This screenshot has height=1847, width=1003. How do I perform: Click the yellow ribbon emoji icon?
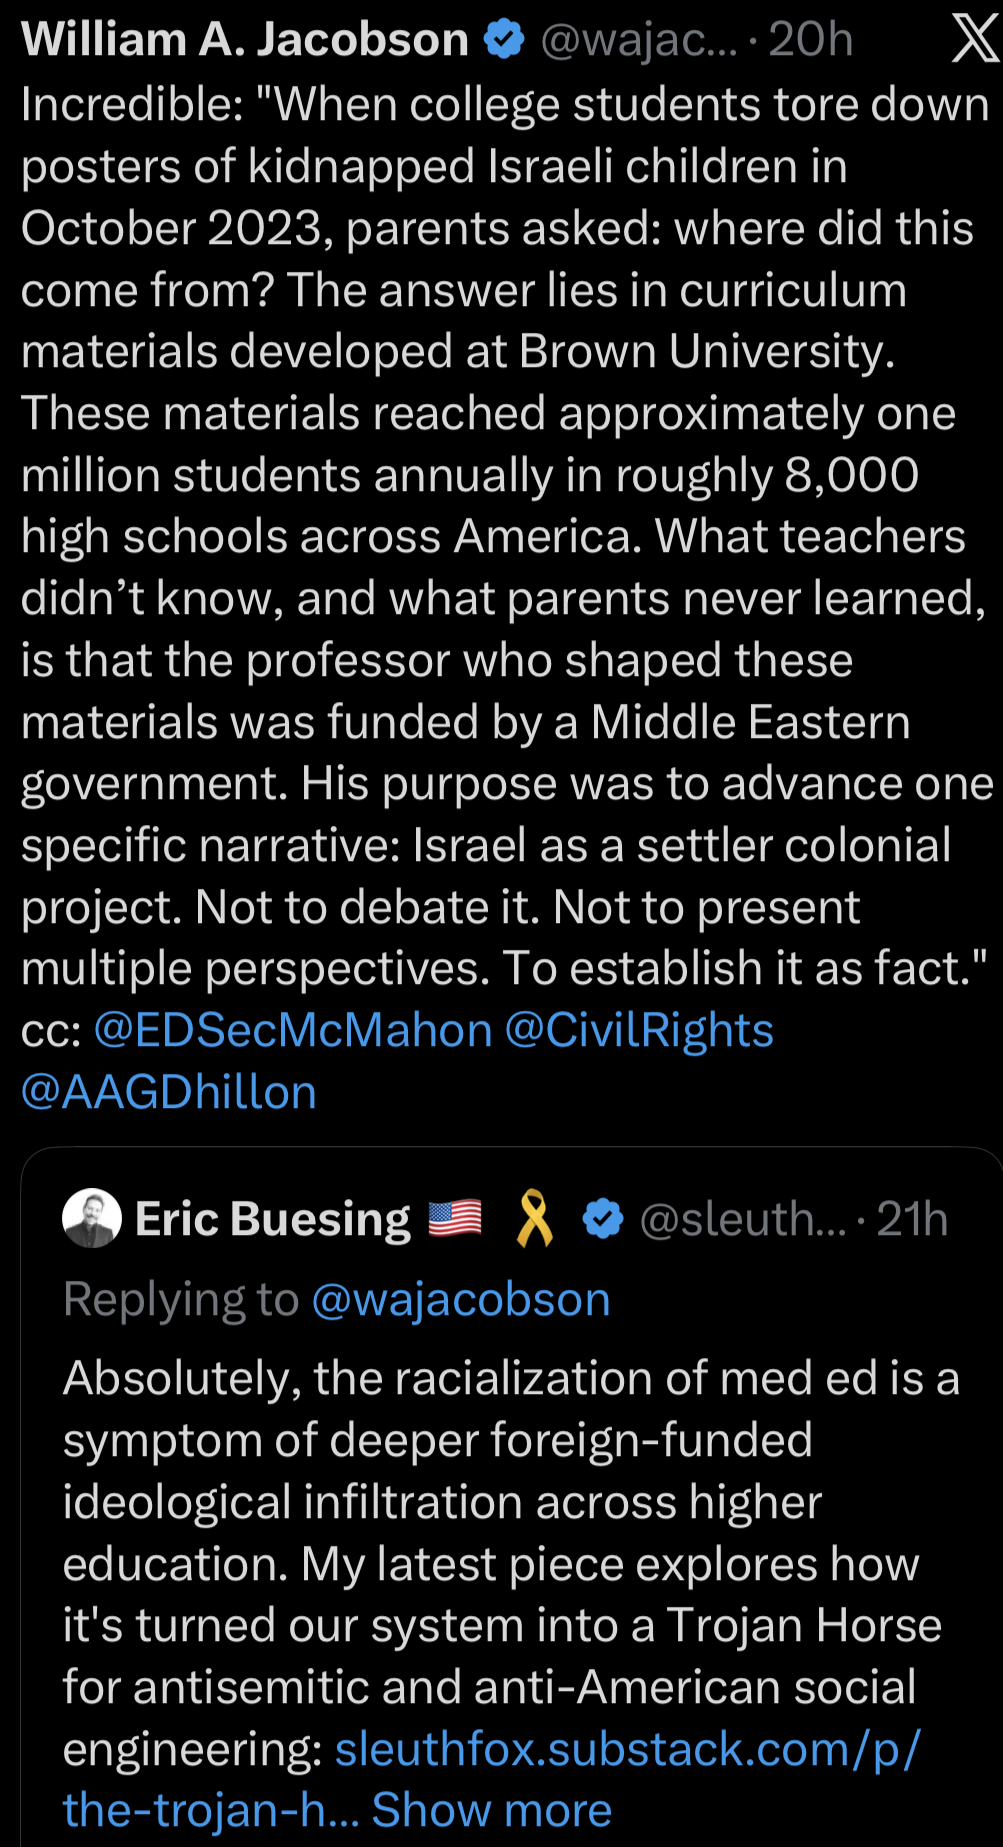click(x=534, y=1218)
